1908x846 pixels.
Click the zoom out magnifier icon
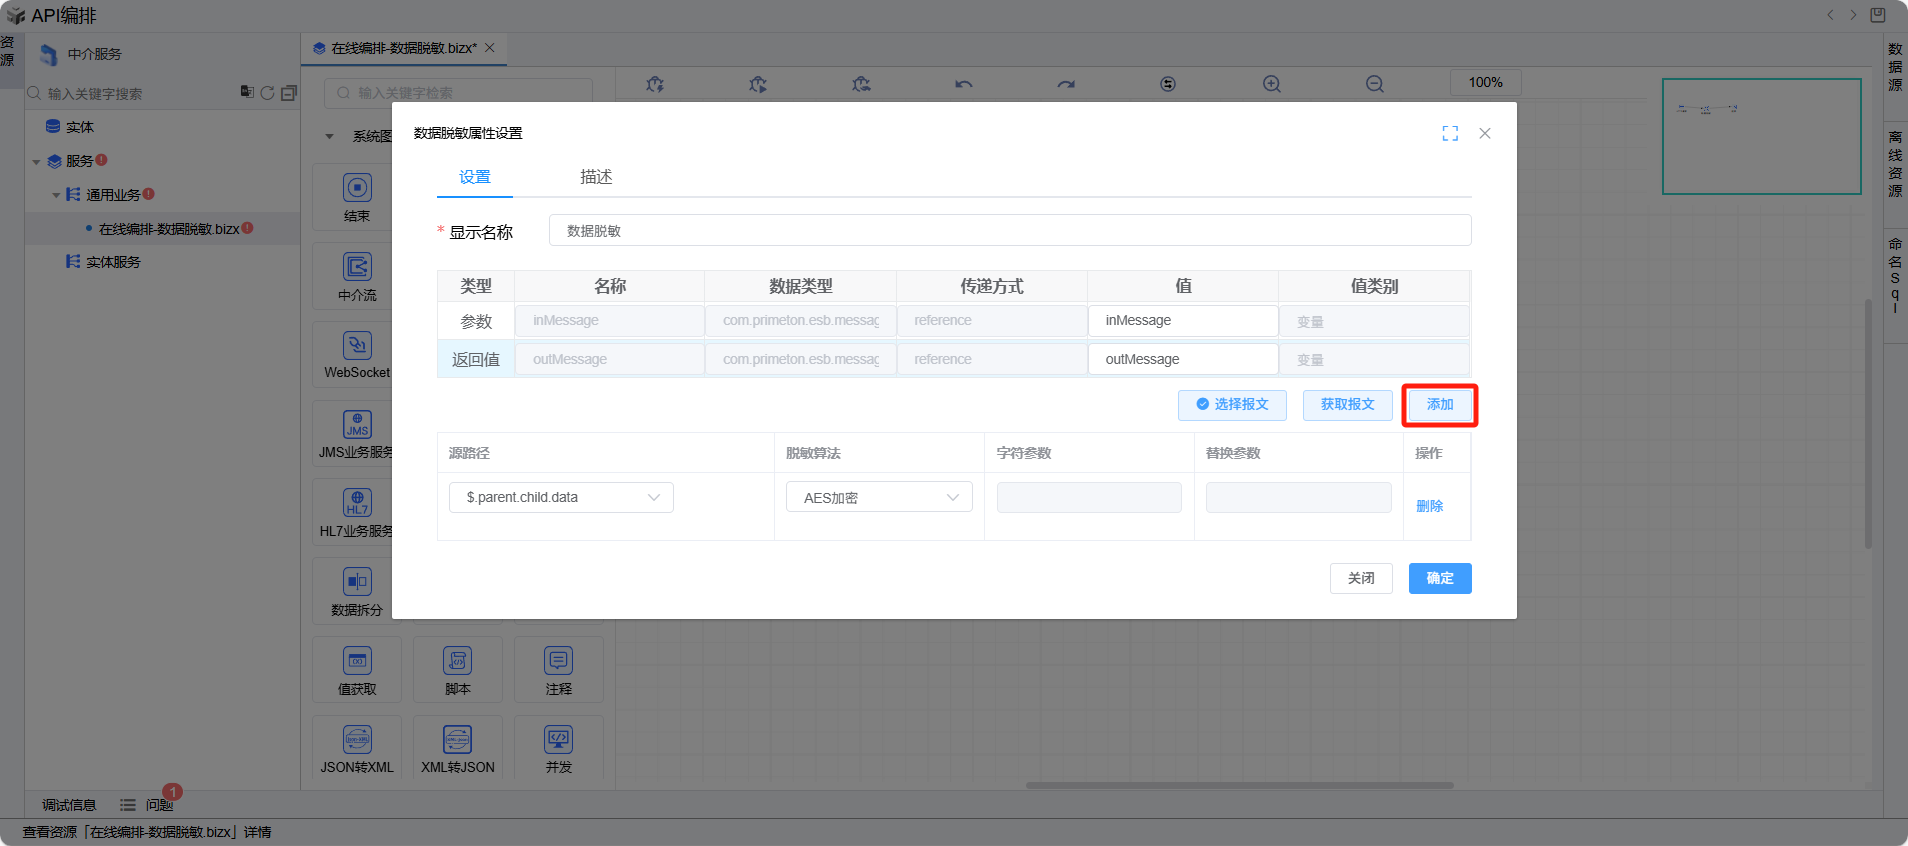1375,84
